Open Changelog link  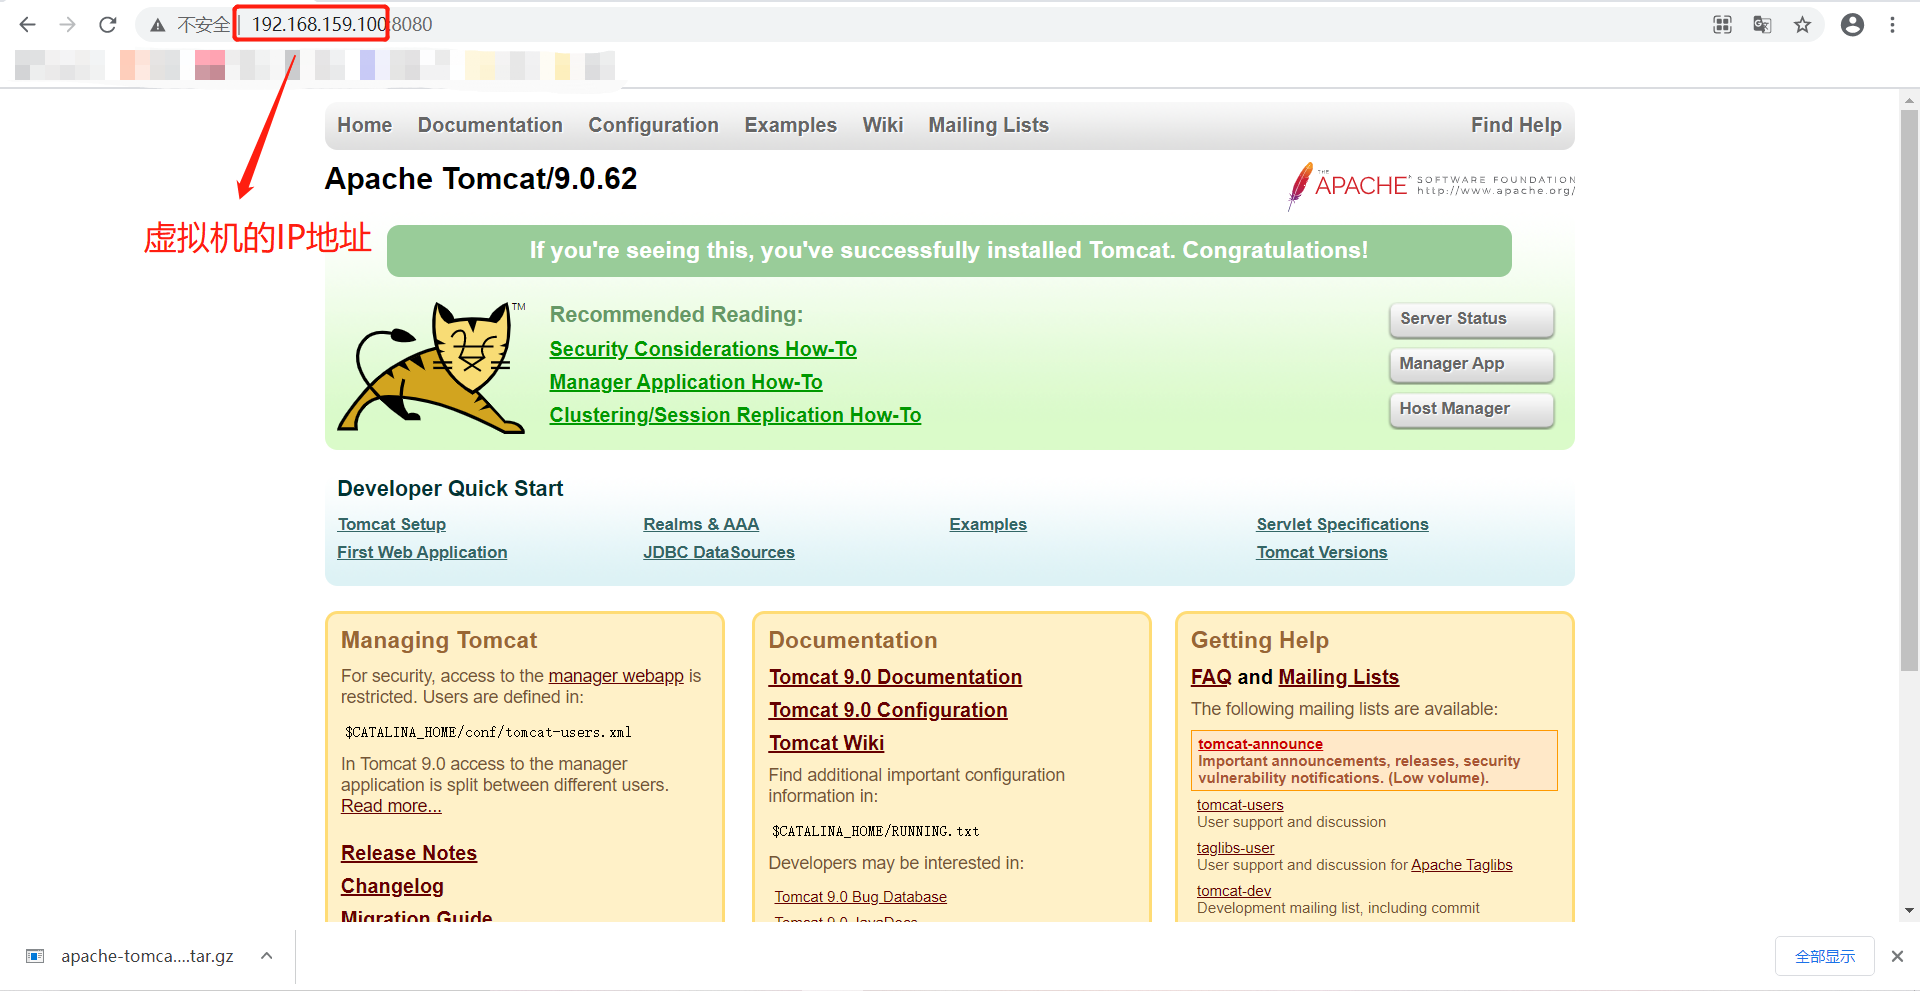[x=392, y=886]
